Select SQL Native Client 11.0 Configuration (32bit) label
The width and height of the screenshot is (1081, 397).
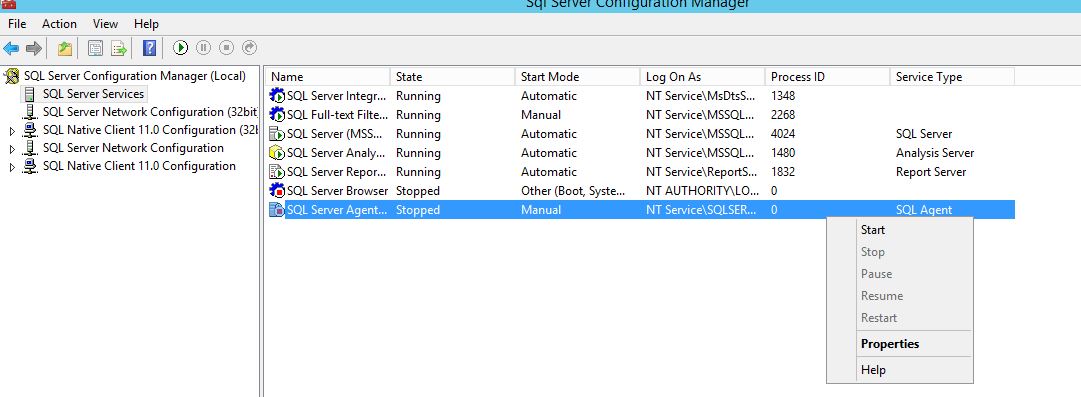(x=150, y=130)
